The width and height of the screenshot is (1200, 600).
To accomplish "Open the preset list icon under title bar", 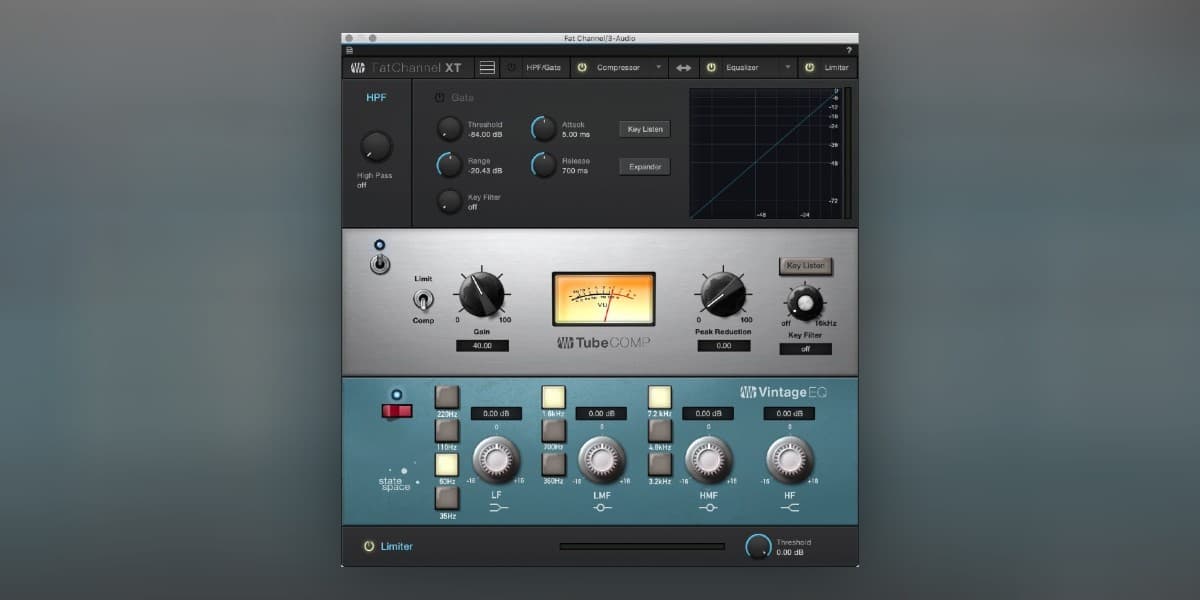I will pyautogui.click(x=349, y=50).
